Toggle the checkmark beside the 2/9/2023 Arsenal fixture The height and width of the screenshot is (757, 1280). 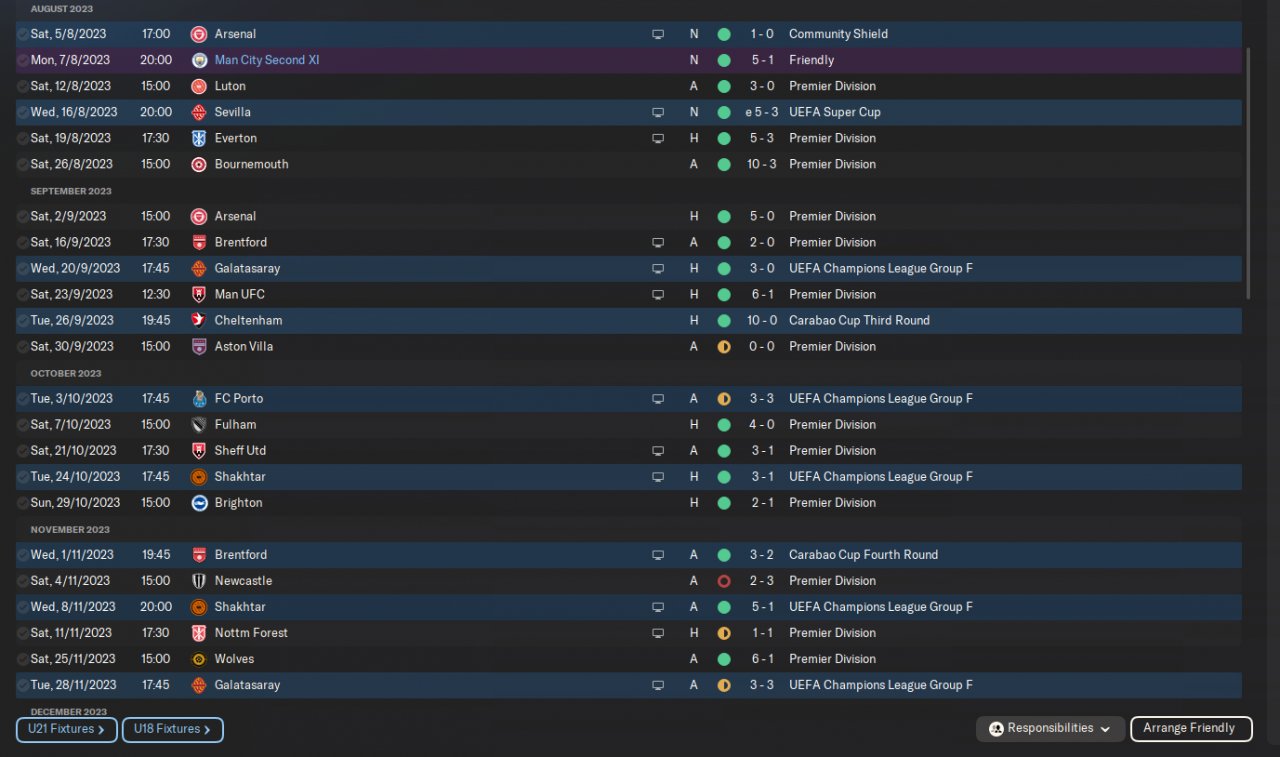(x=23, y=216)
